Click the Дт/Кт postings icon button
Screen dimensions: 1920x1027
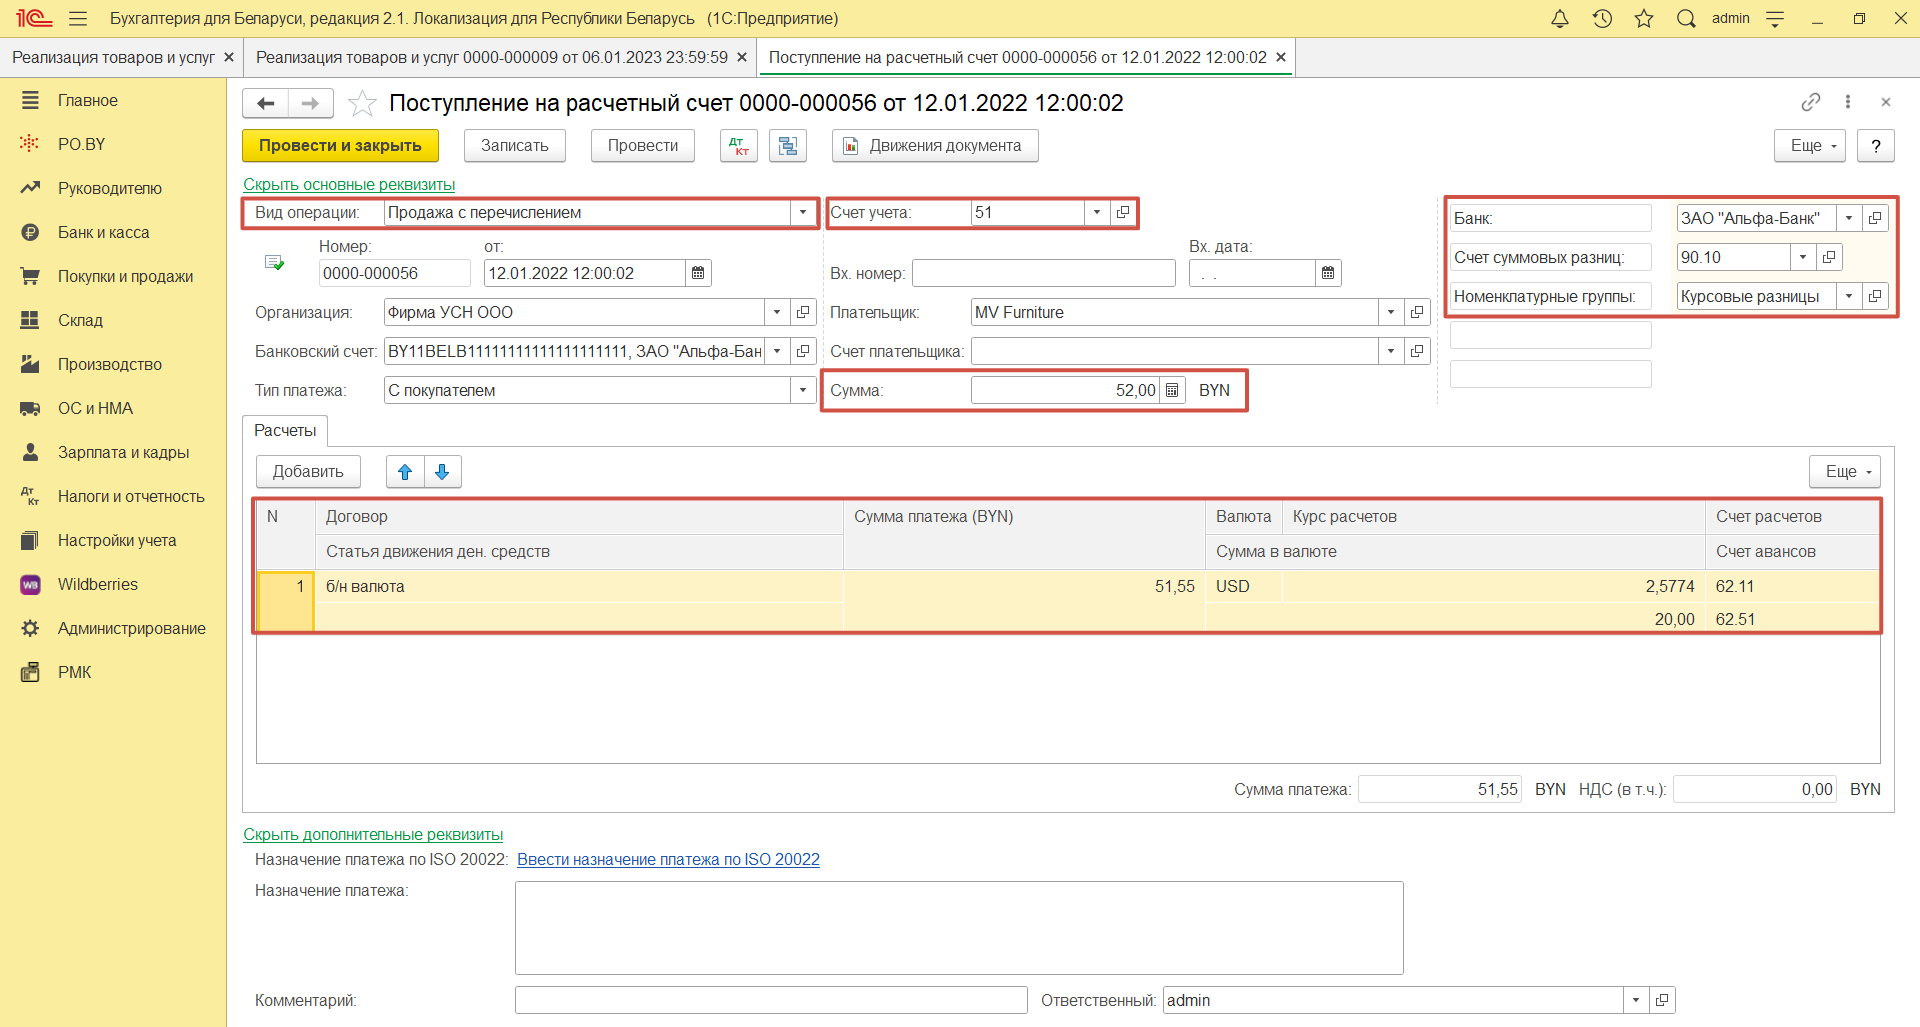click(x=739, y=146)
